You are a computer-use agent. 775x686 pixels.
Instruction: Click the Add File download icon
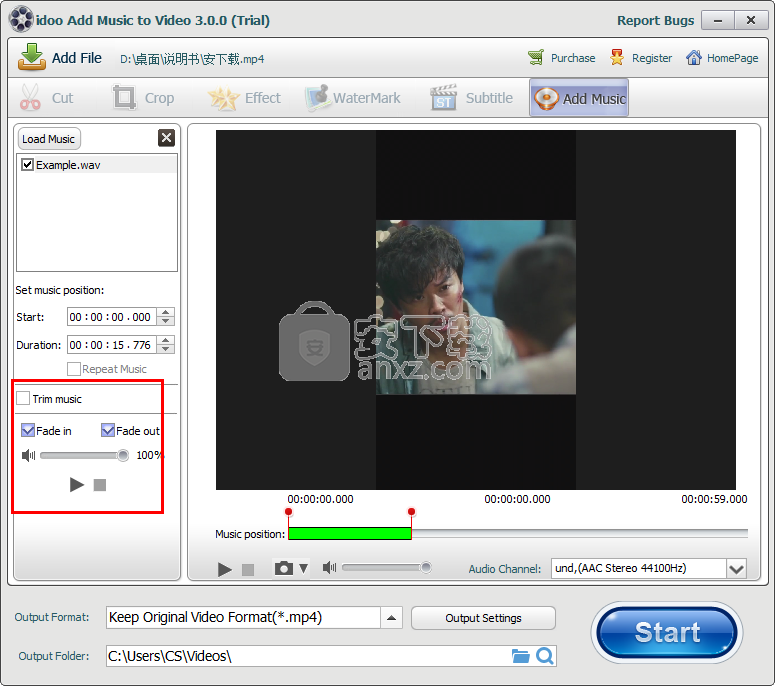[x=32, y=57]
